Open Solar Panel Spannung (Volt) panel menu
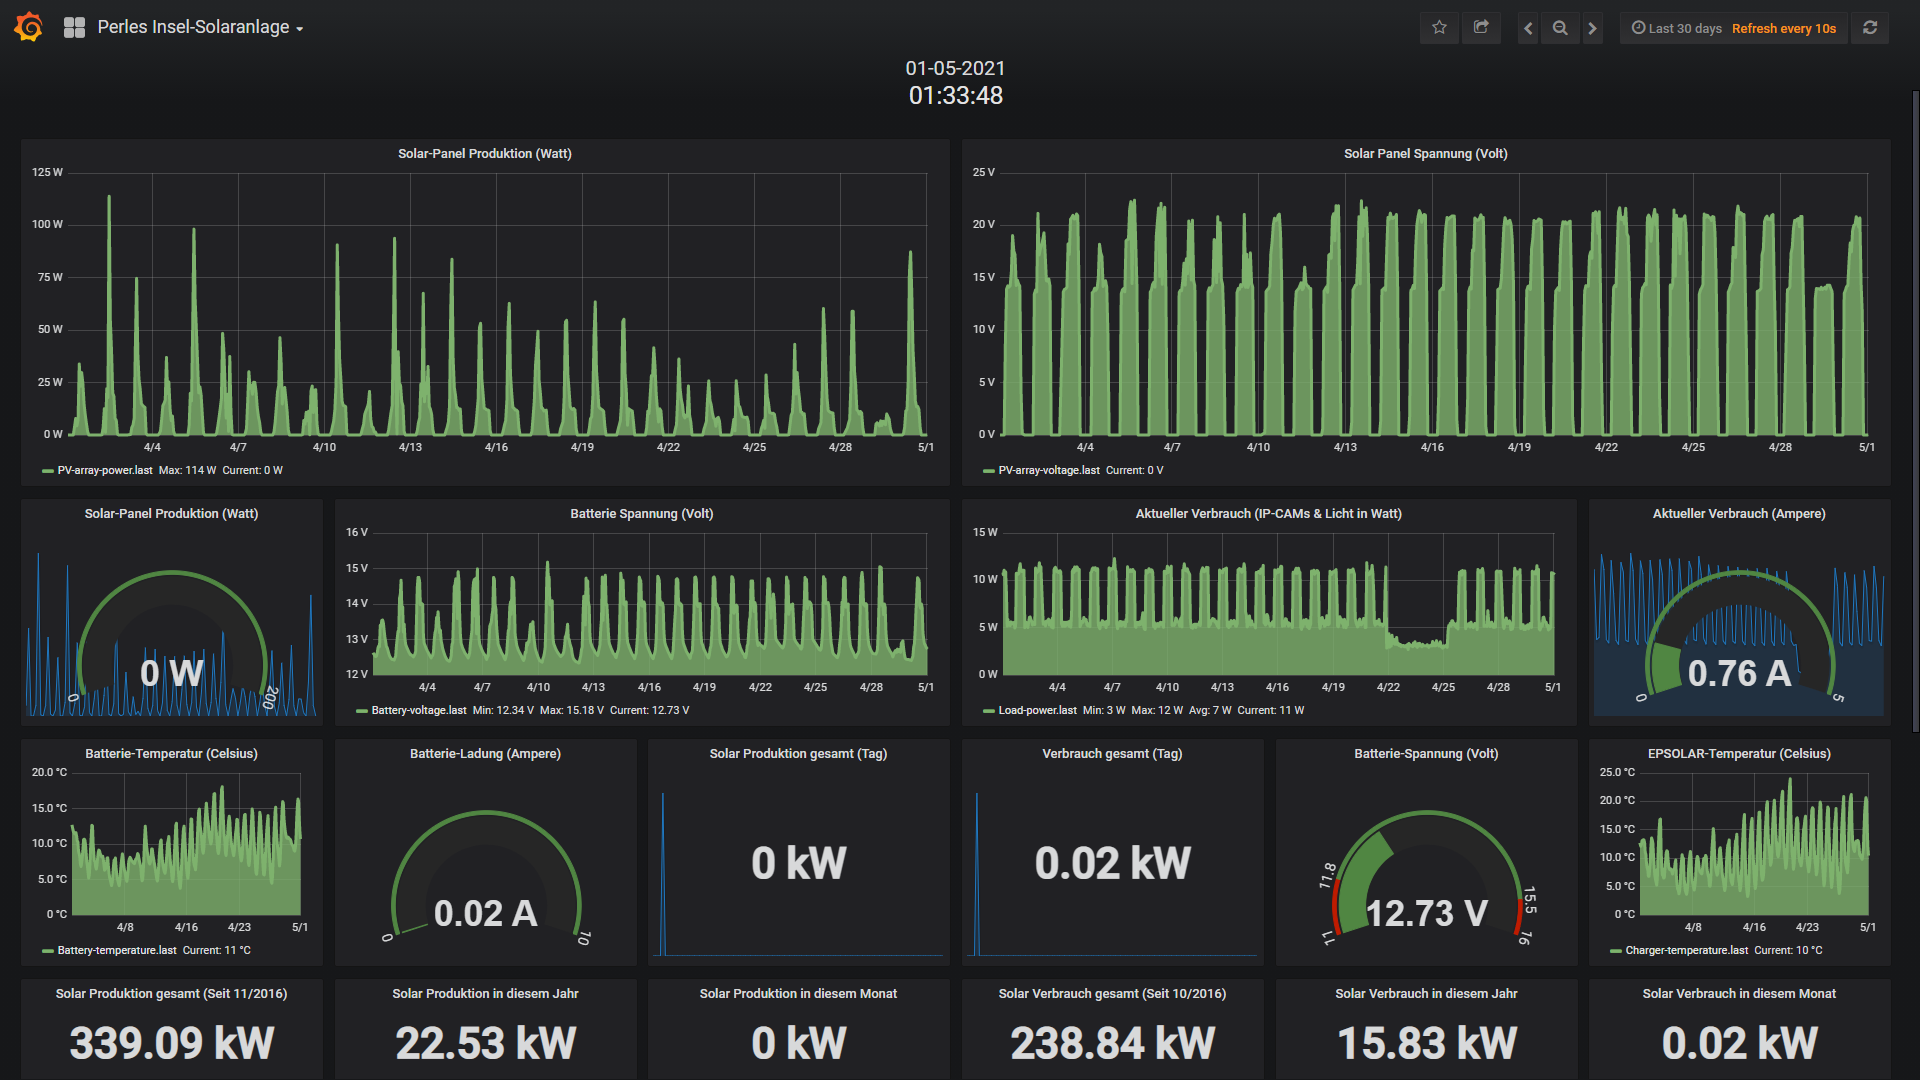1920x1080 pixels. point(1425,153)
